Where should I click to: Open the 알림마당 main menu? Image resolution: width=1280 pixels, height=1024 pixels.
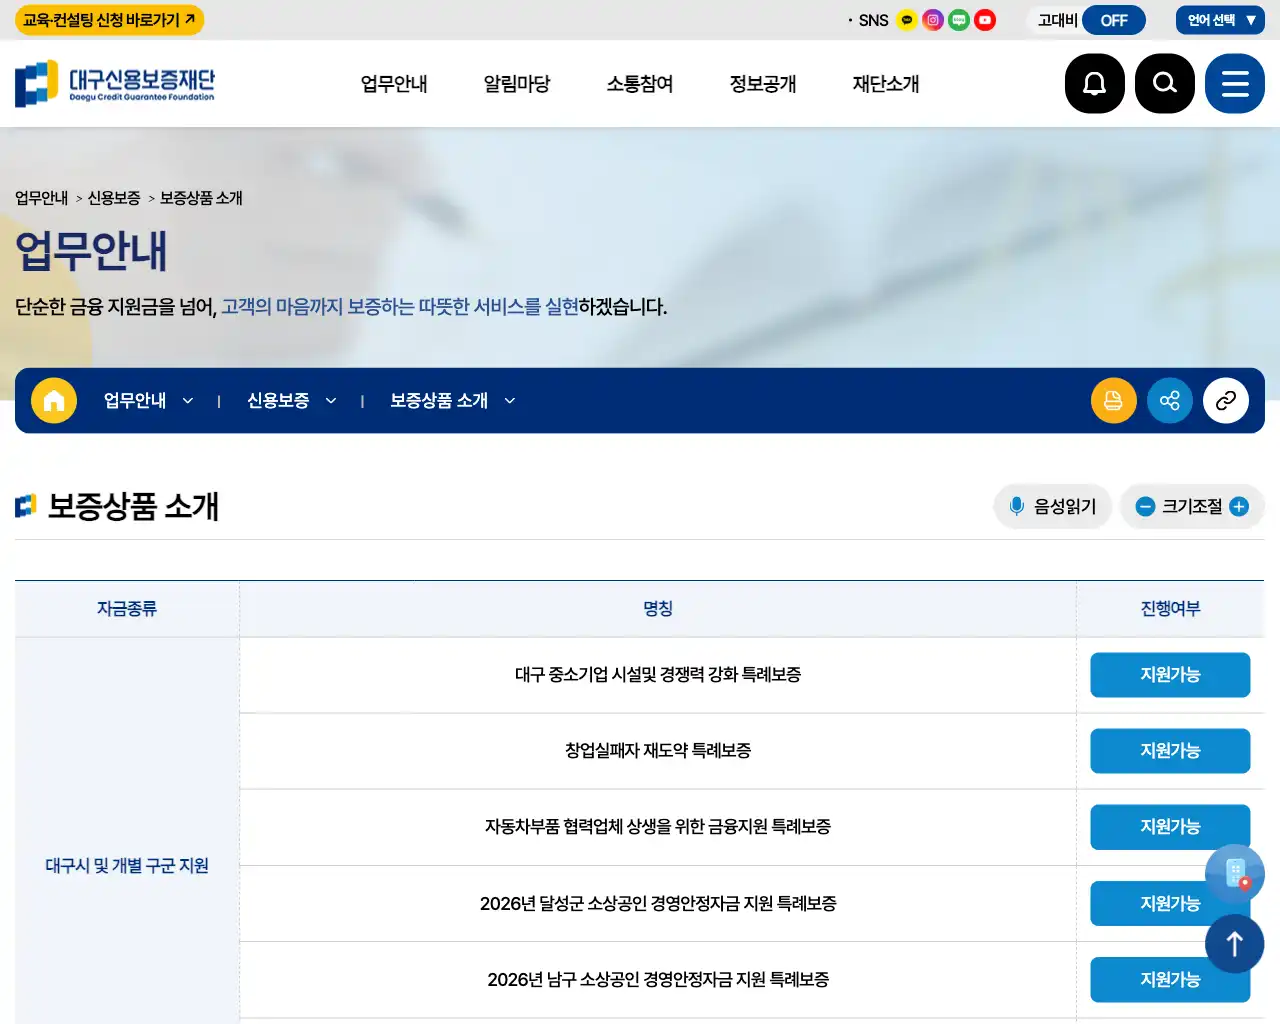click(x=517, y=84)
